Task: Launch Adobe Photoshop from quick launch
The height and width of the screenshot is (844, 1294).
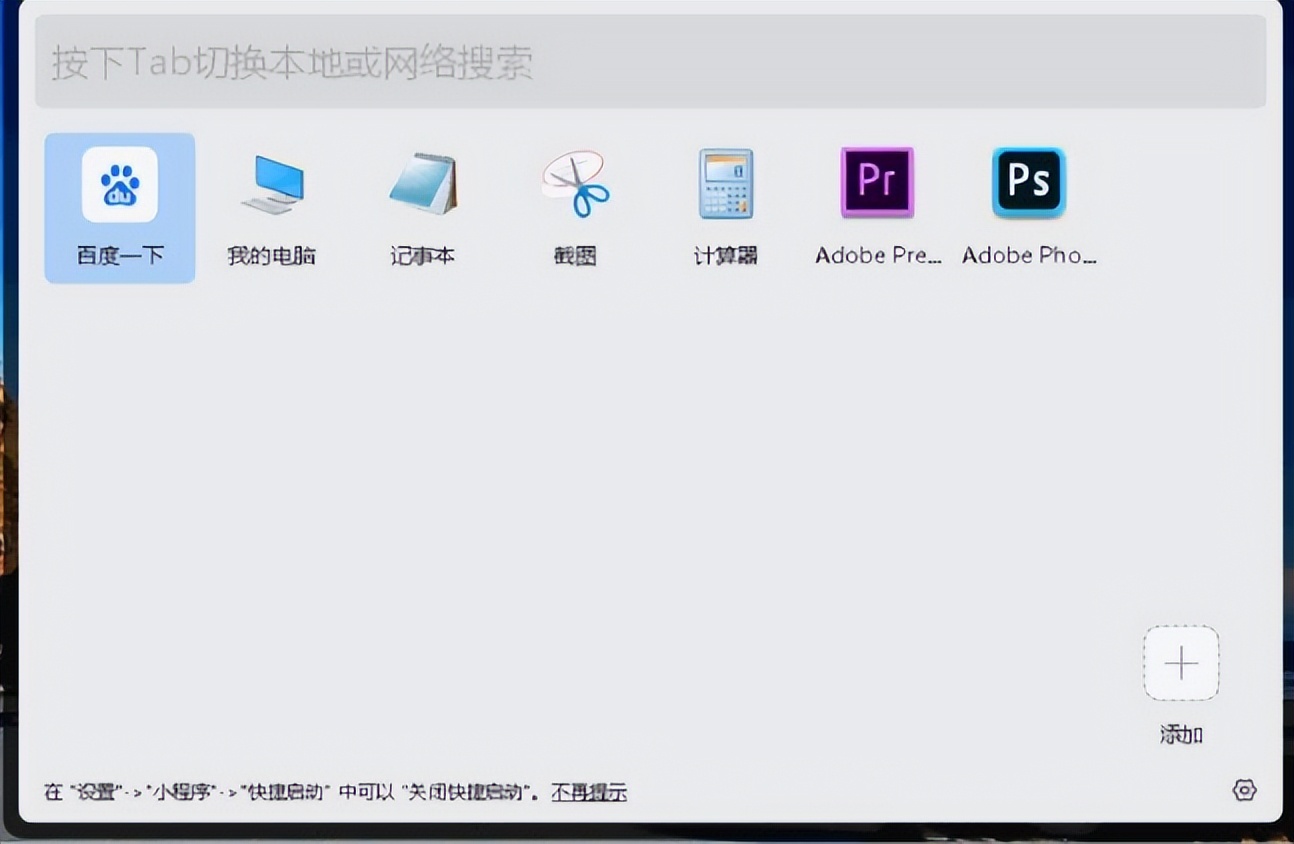Action: 1028,182
